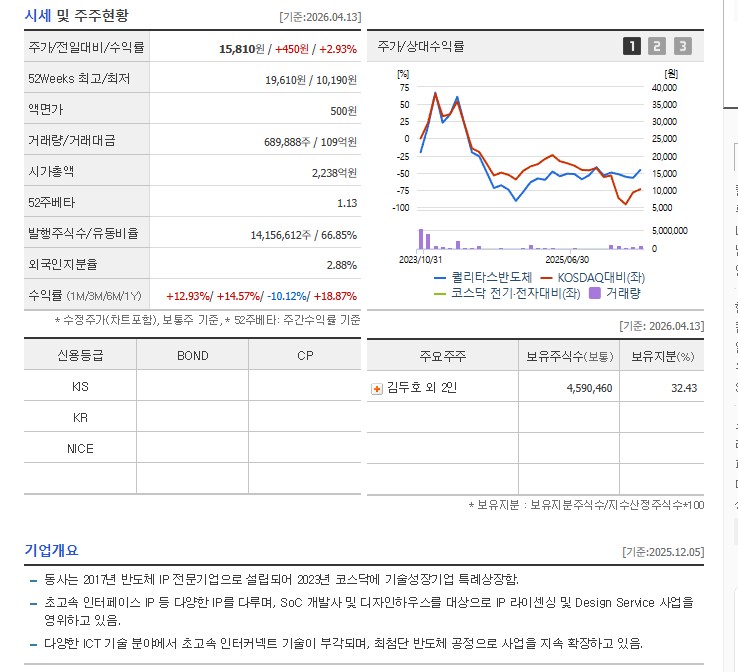Switch chart to view 3 button
The image size is (738, 672).
[682, 46]
